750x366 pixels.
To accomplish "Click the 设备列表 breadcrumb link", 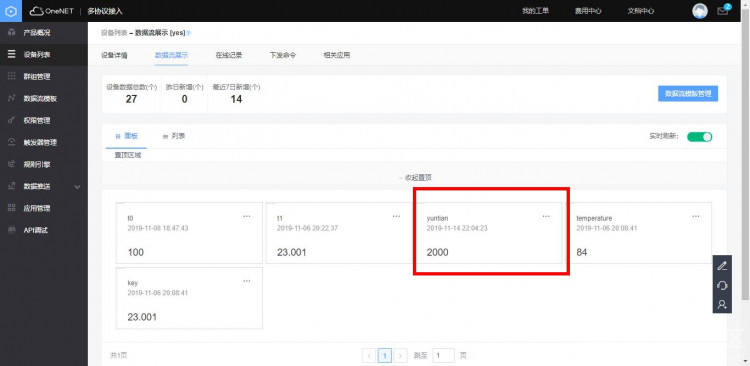I will pos(114,33).
